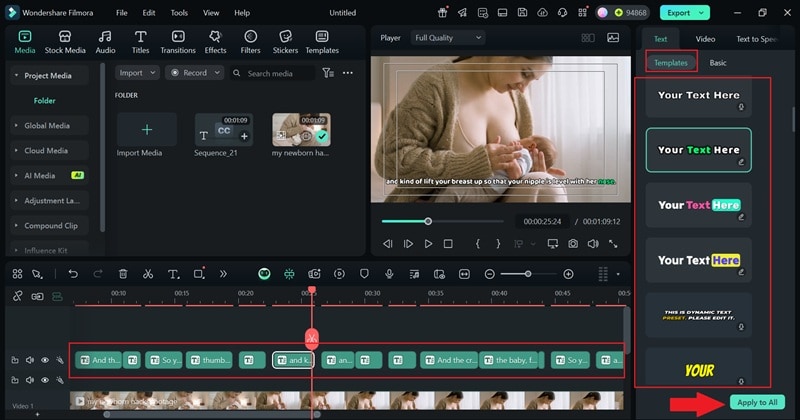Click the player progress slider handle
800x420 pixels.
pos(428,221)
